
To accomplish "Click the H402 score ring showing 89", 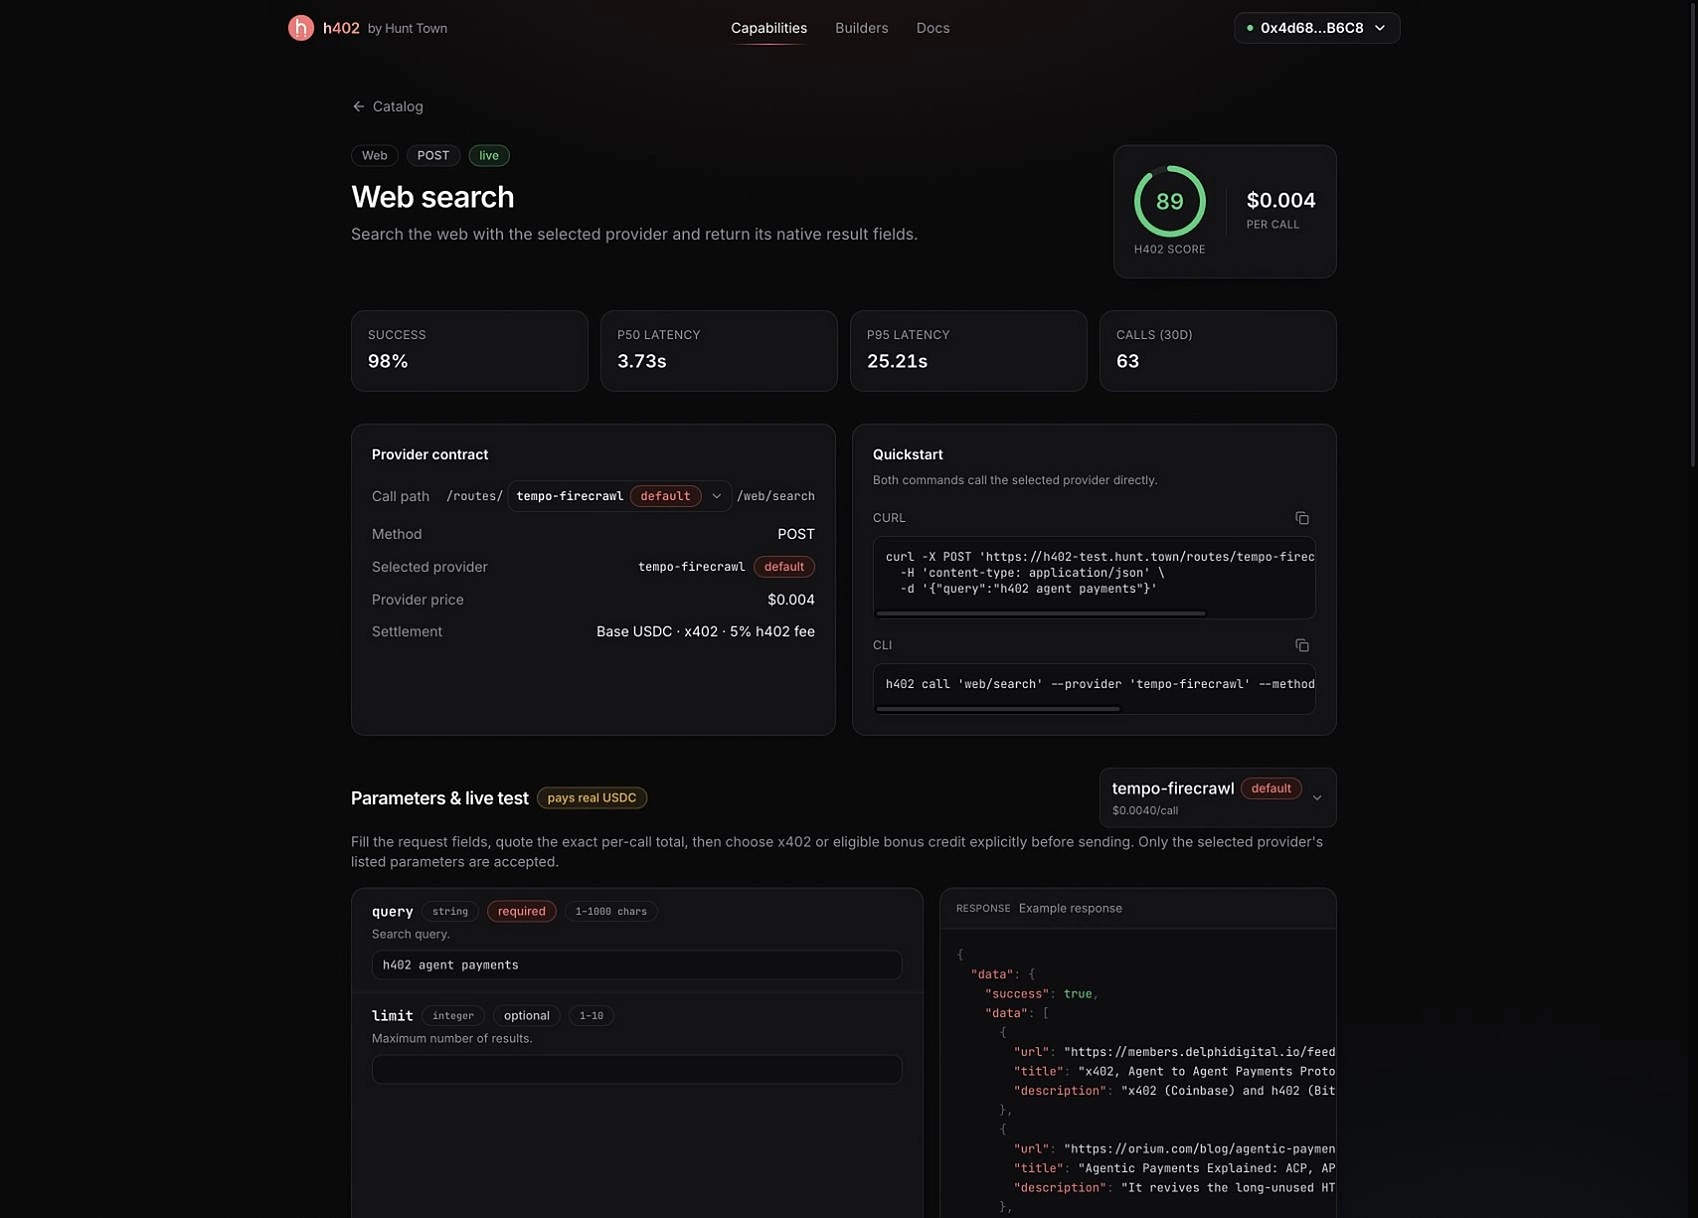I will 1169,201.
